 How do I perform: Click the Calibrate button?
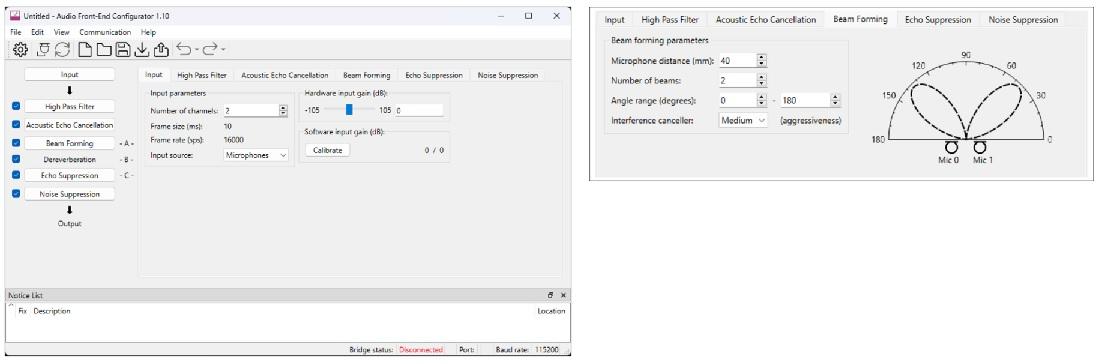point(327,150)
